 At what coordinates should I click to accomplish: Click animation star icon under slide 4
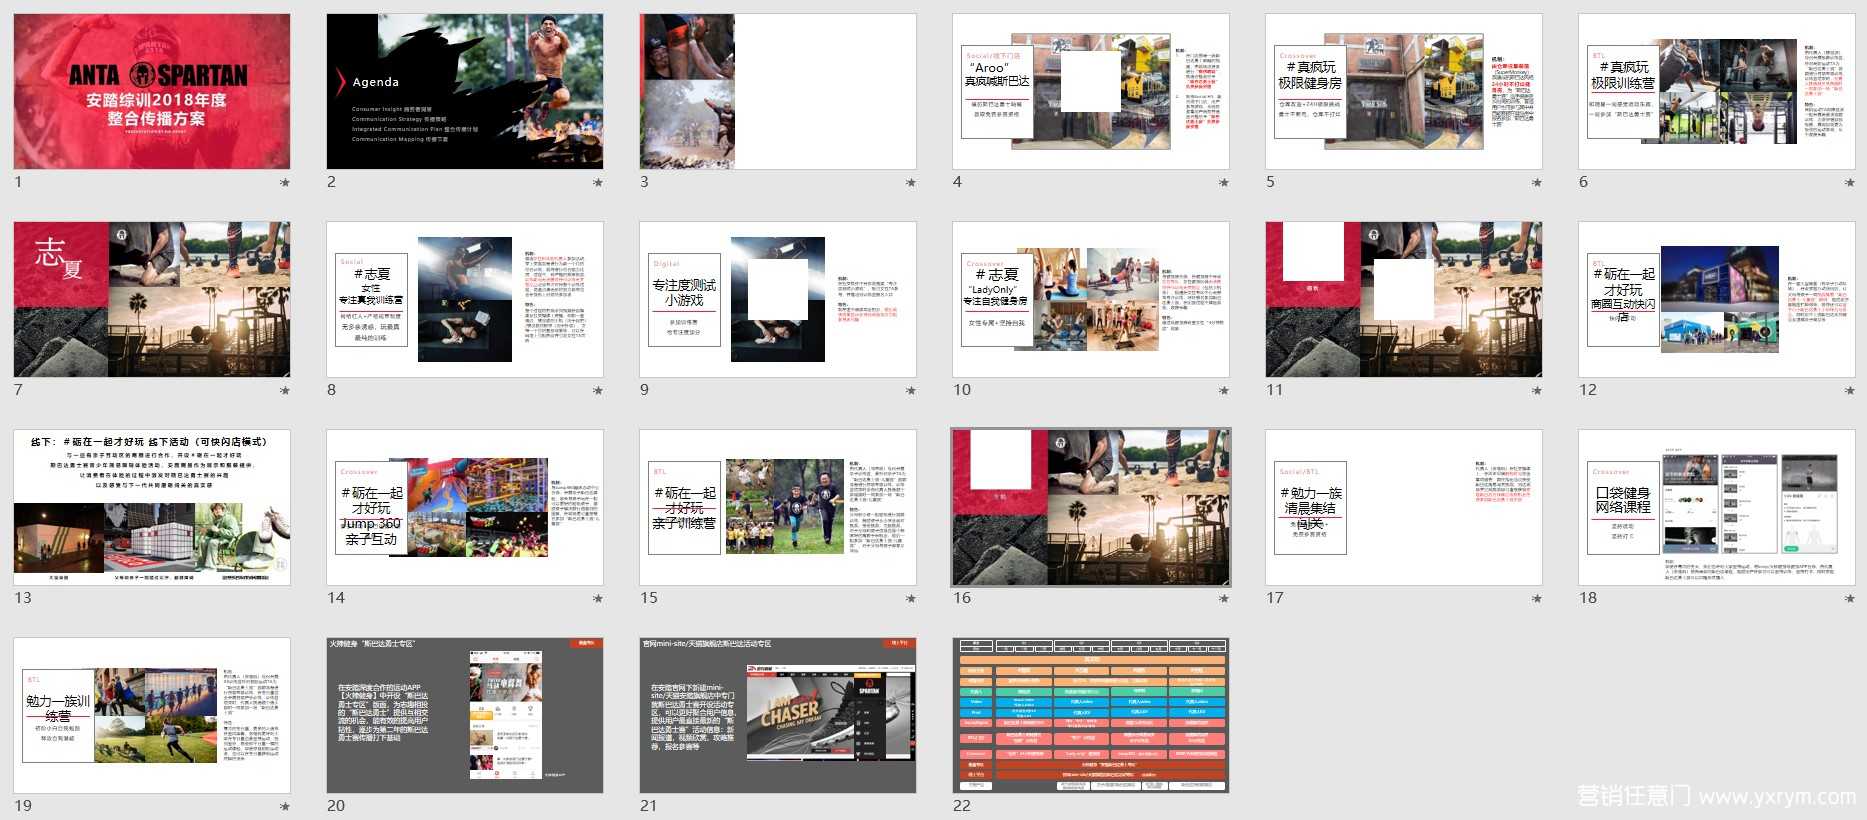(x=1224, y=182)
